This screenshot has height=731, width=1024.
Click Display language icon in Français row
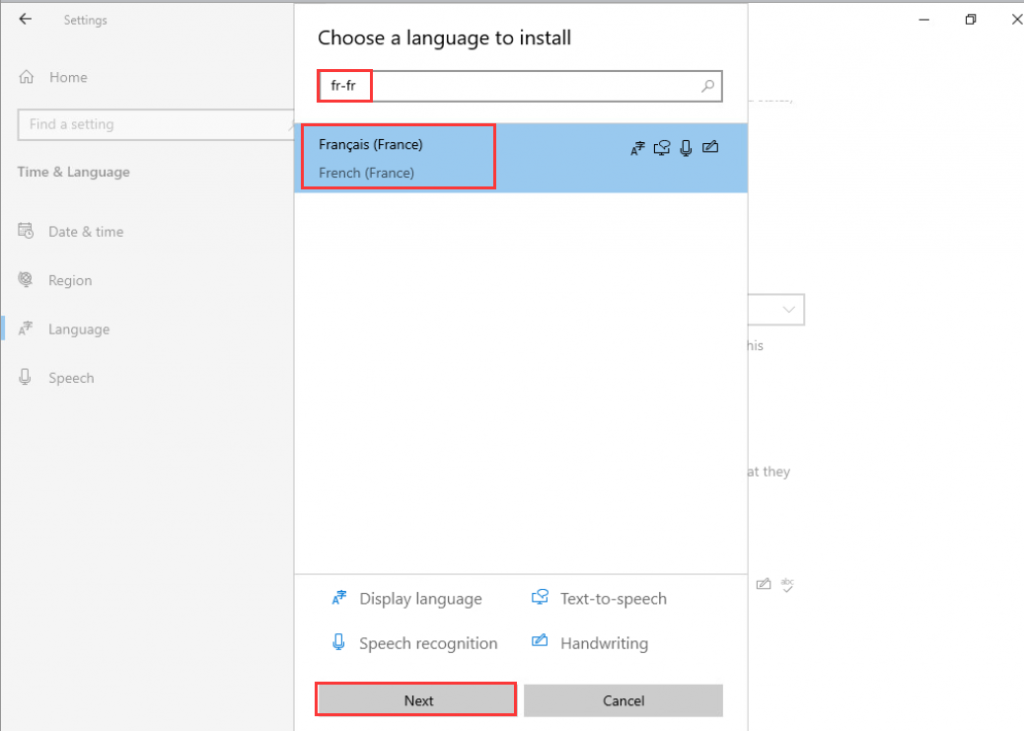[638, 148]
